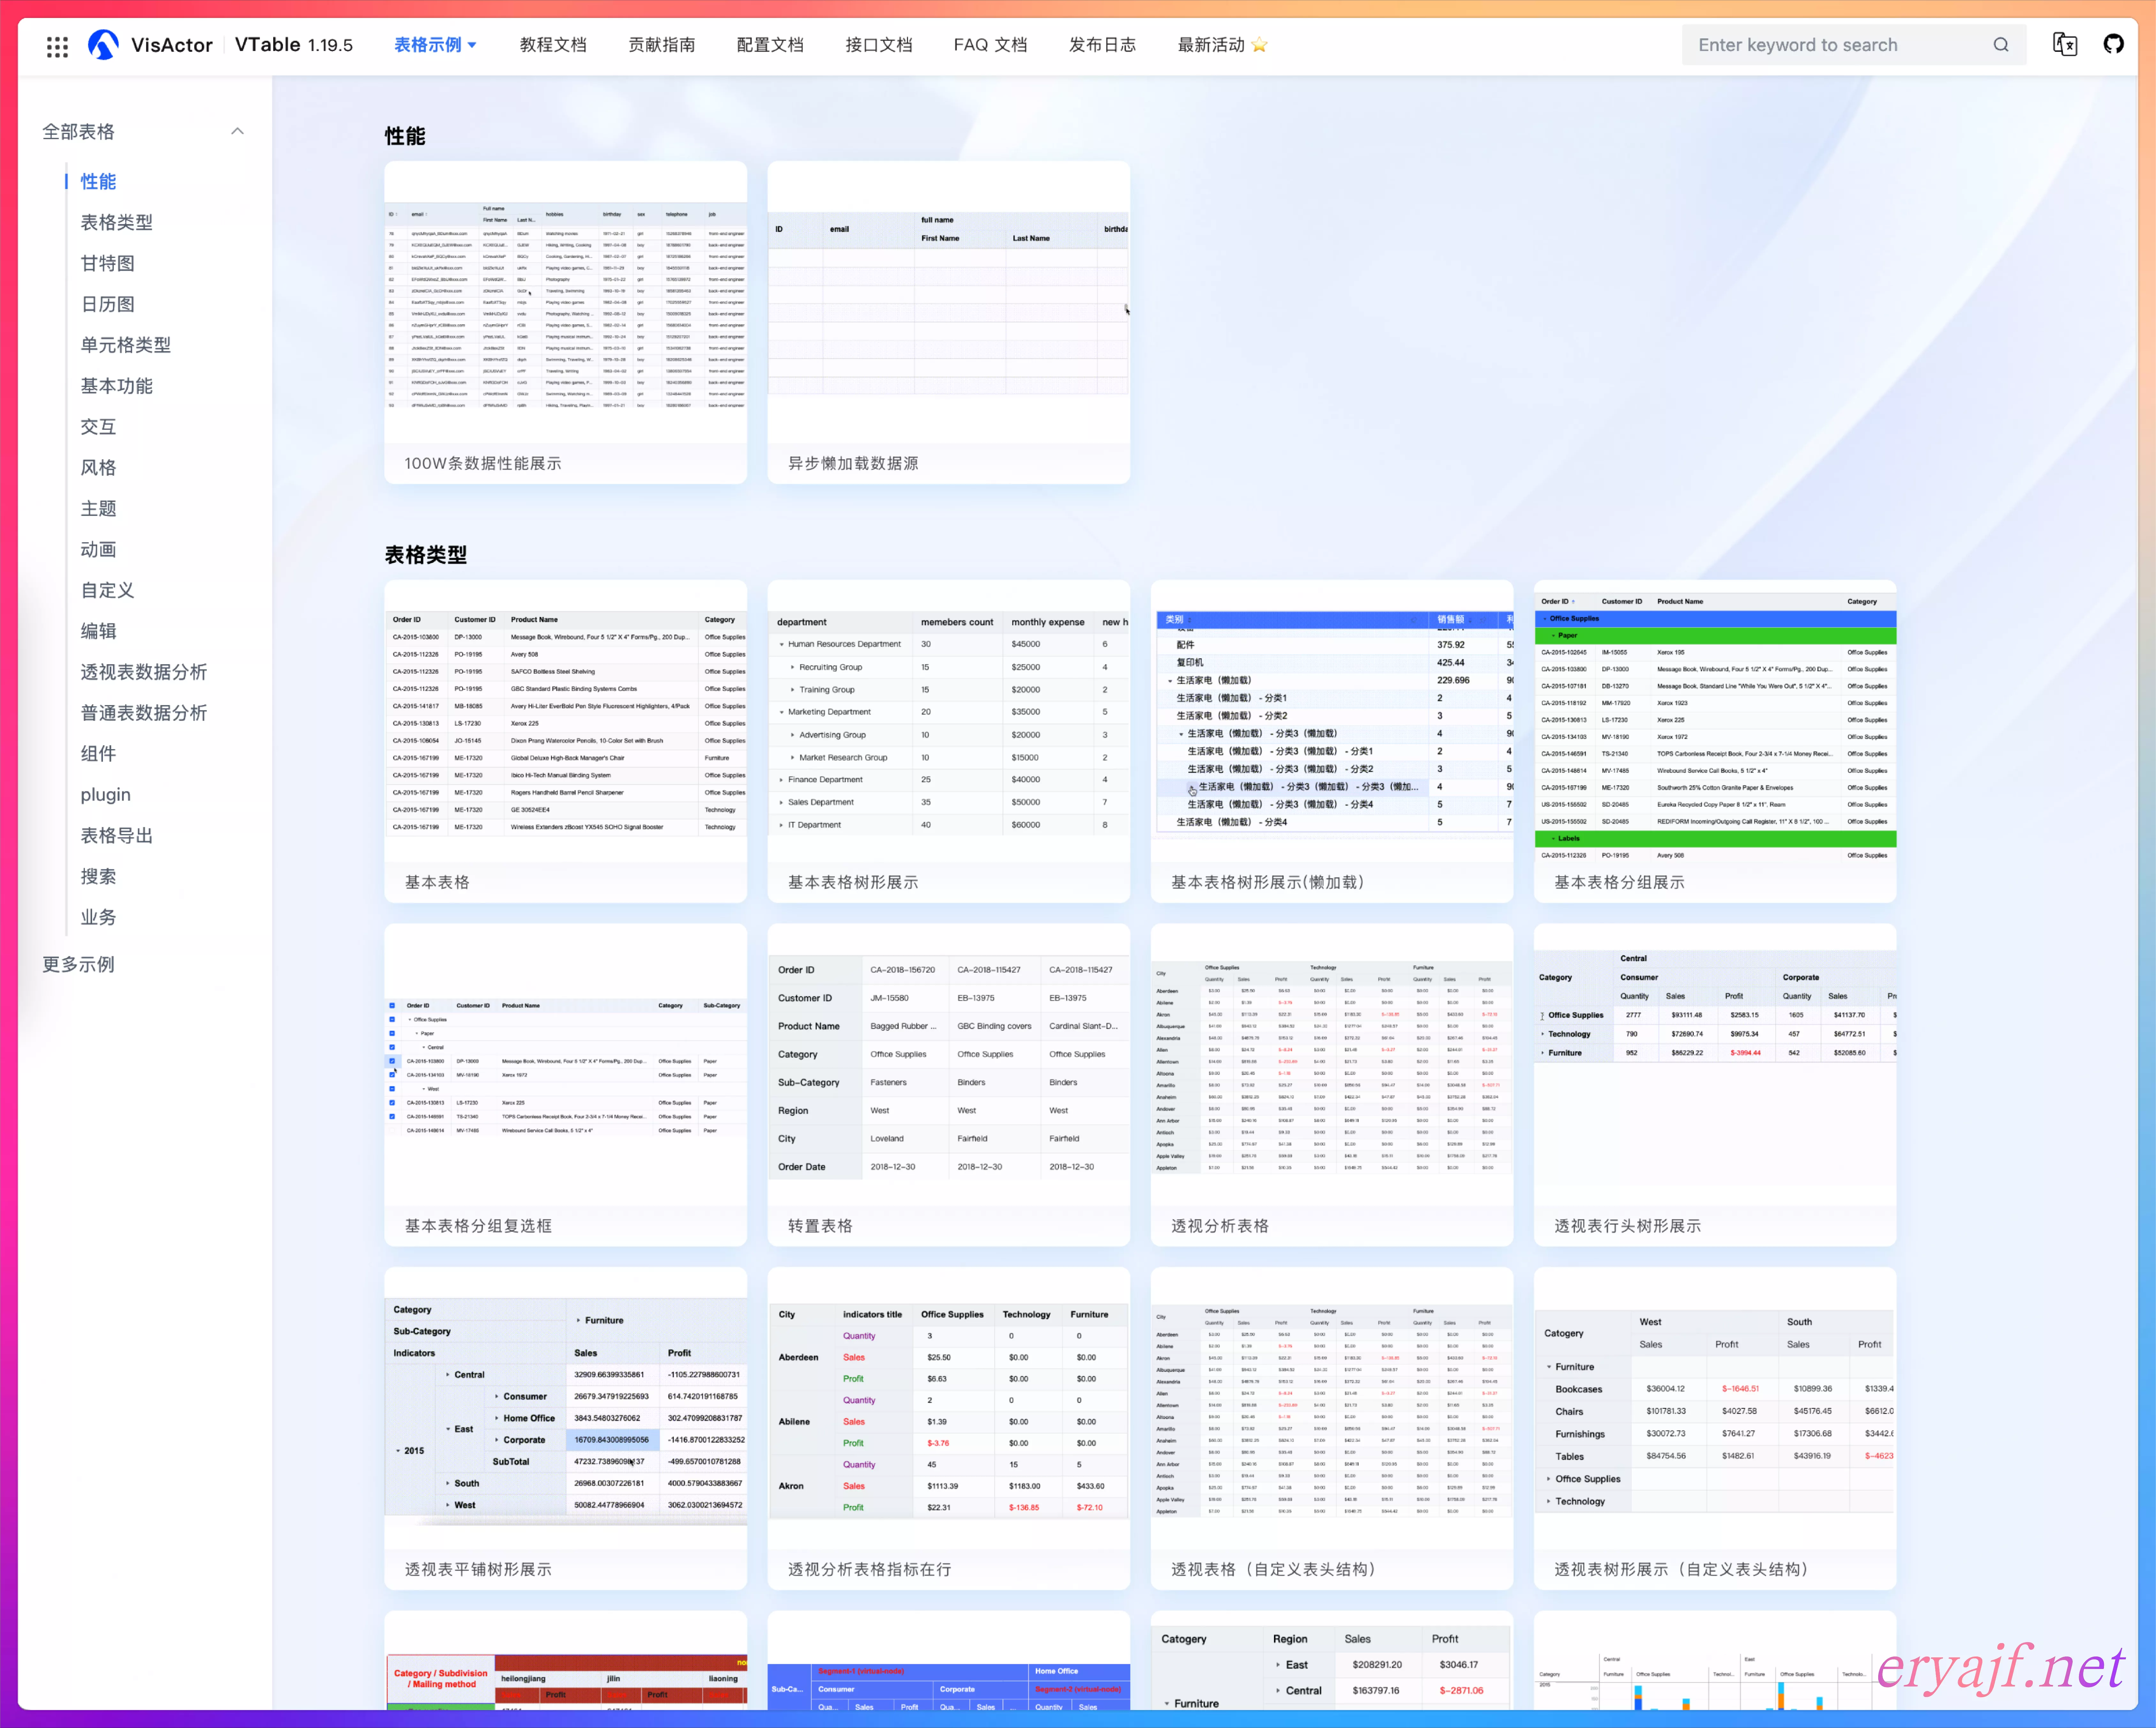The height and width of the screenshot is (1728, 2156).
Task: Select 组件 in the sidebar
Action: (x=98, y=754)
